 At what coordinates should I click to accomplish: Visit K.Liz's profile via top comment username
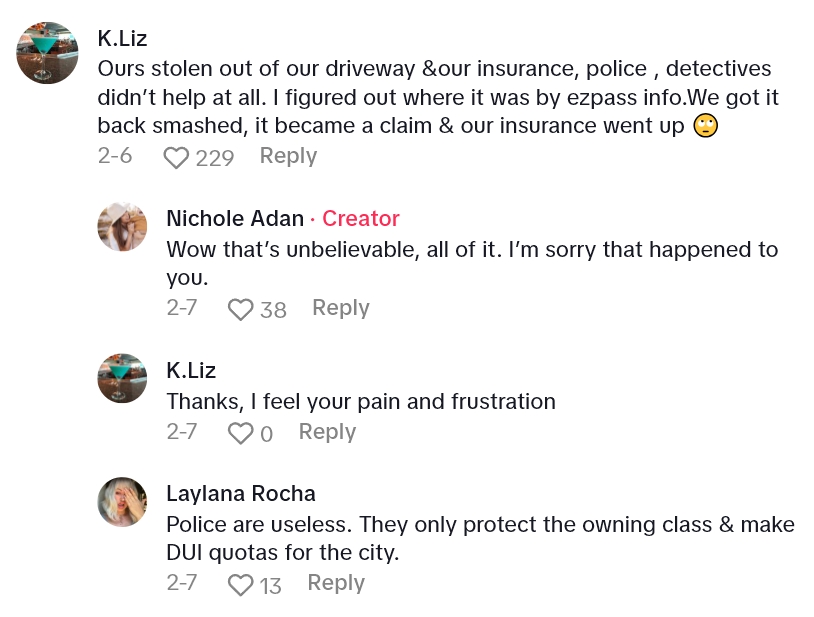pos(122,39)
